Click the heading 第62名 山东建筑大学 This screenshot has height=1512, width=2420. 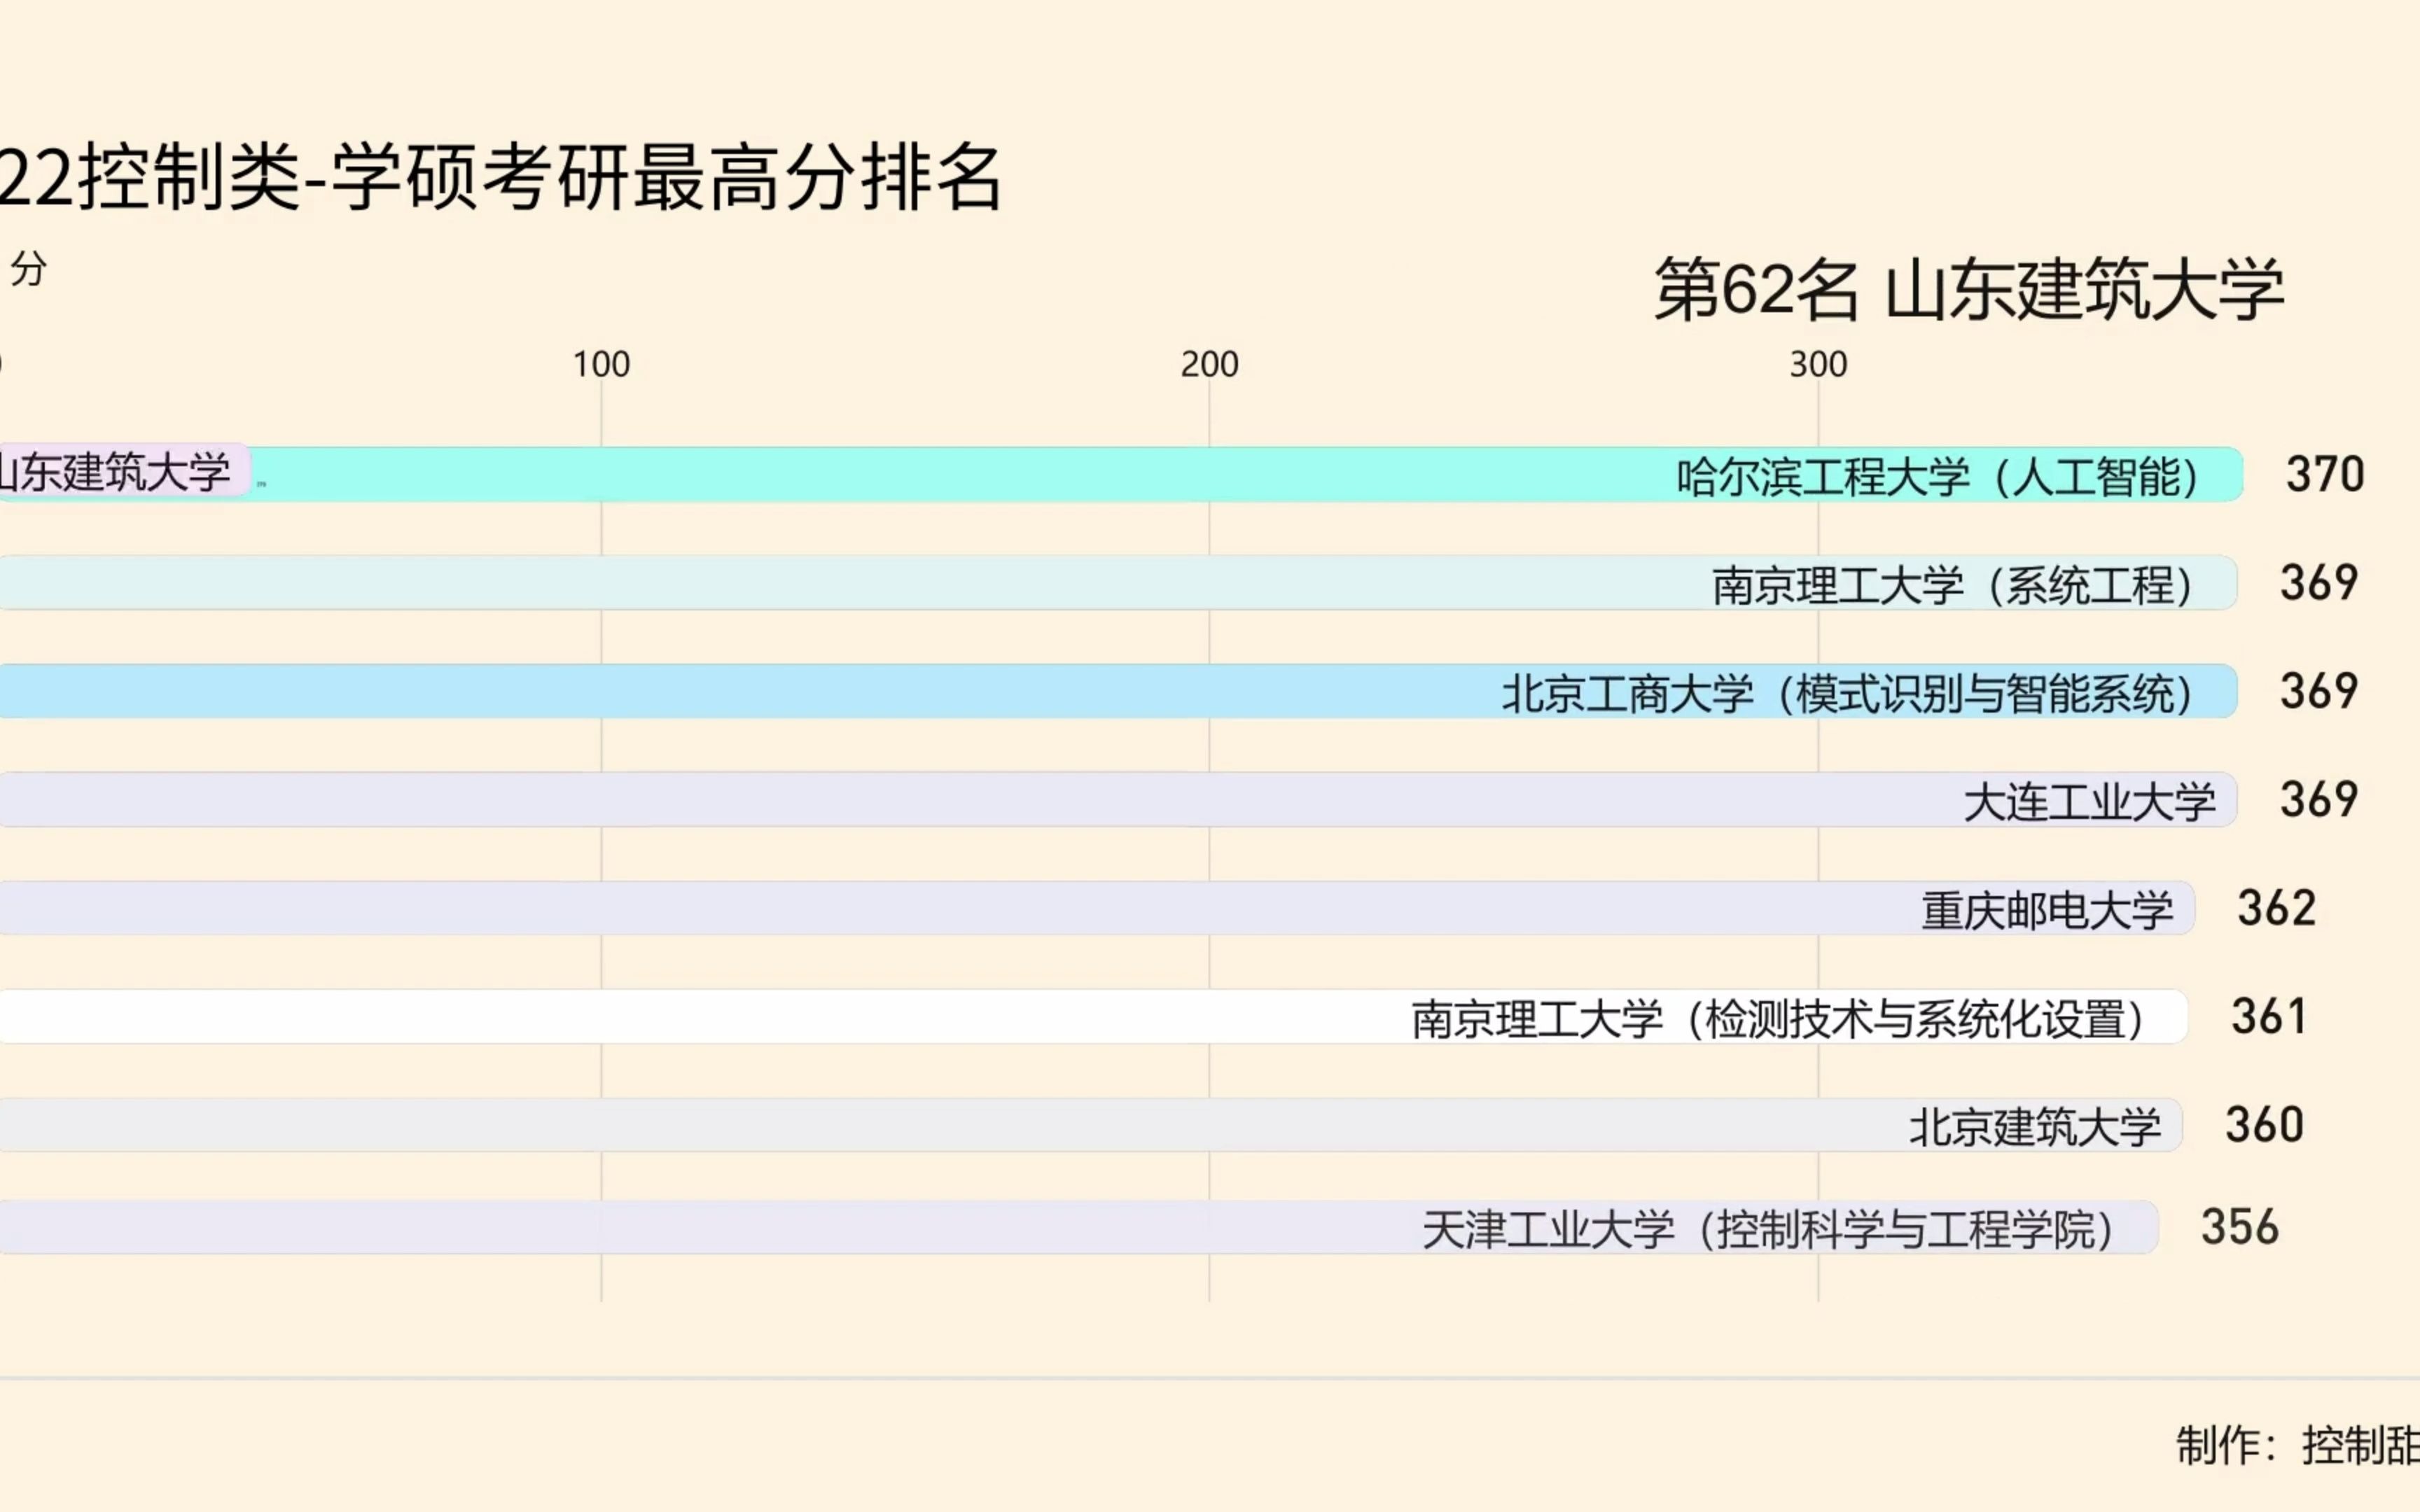1969,290
